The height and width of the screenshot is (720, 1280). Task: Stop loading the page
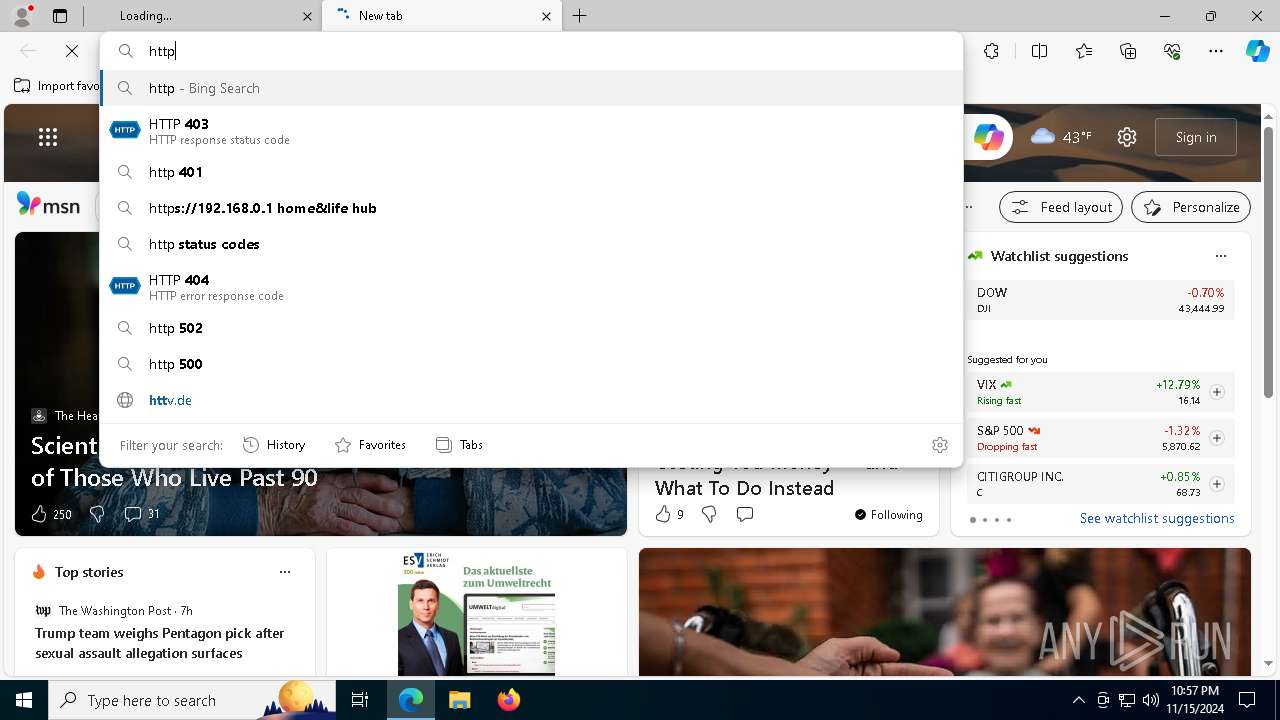pos(72,51)
